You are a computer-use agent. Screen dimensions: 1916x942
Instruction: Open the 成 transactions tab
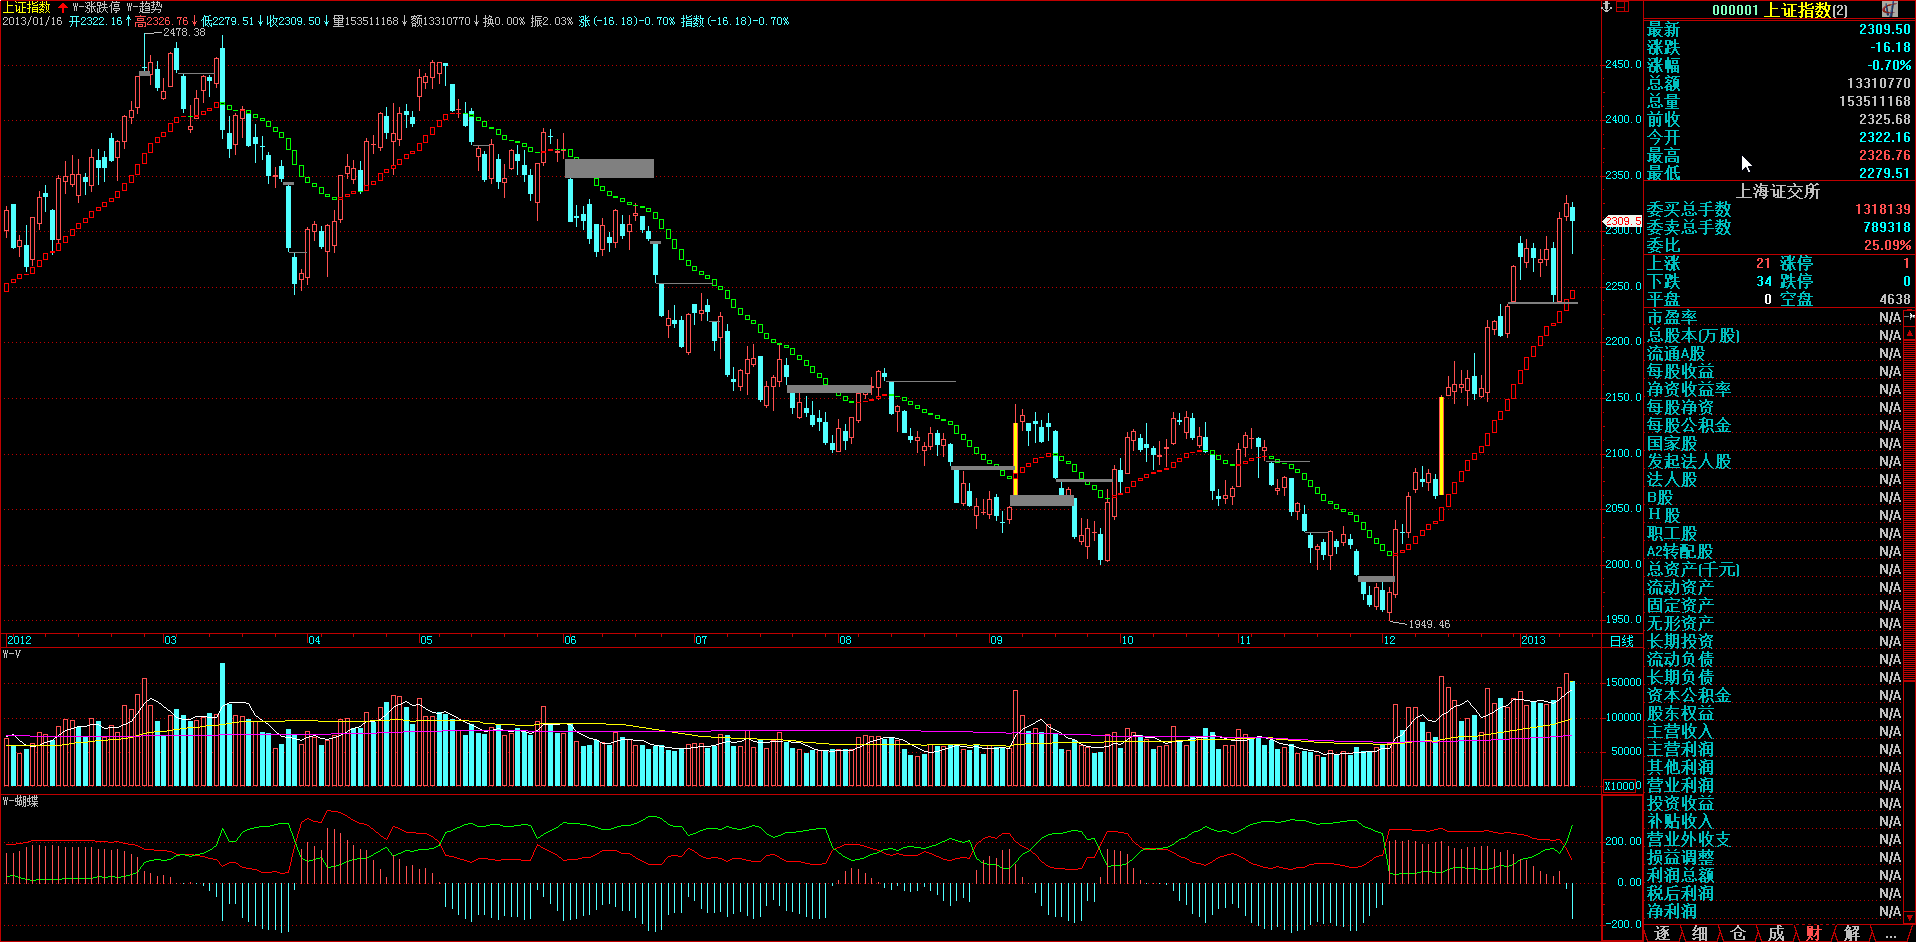point(1776,933)
